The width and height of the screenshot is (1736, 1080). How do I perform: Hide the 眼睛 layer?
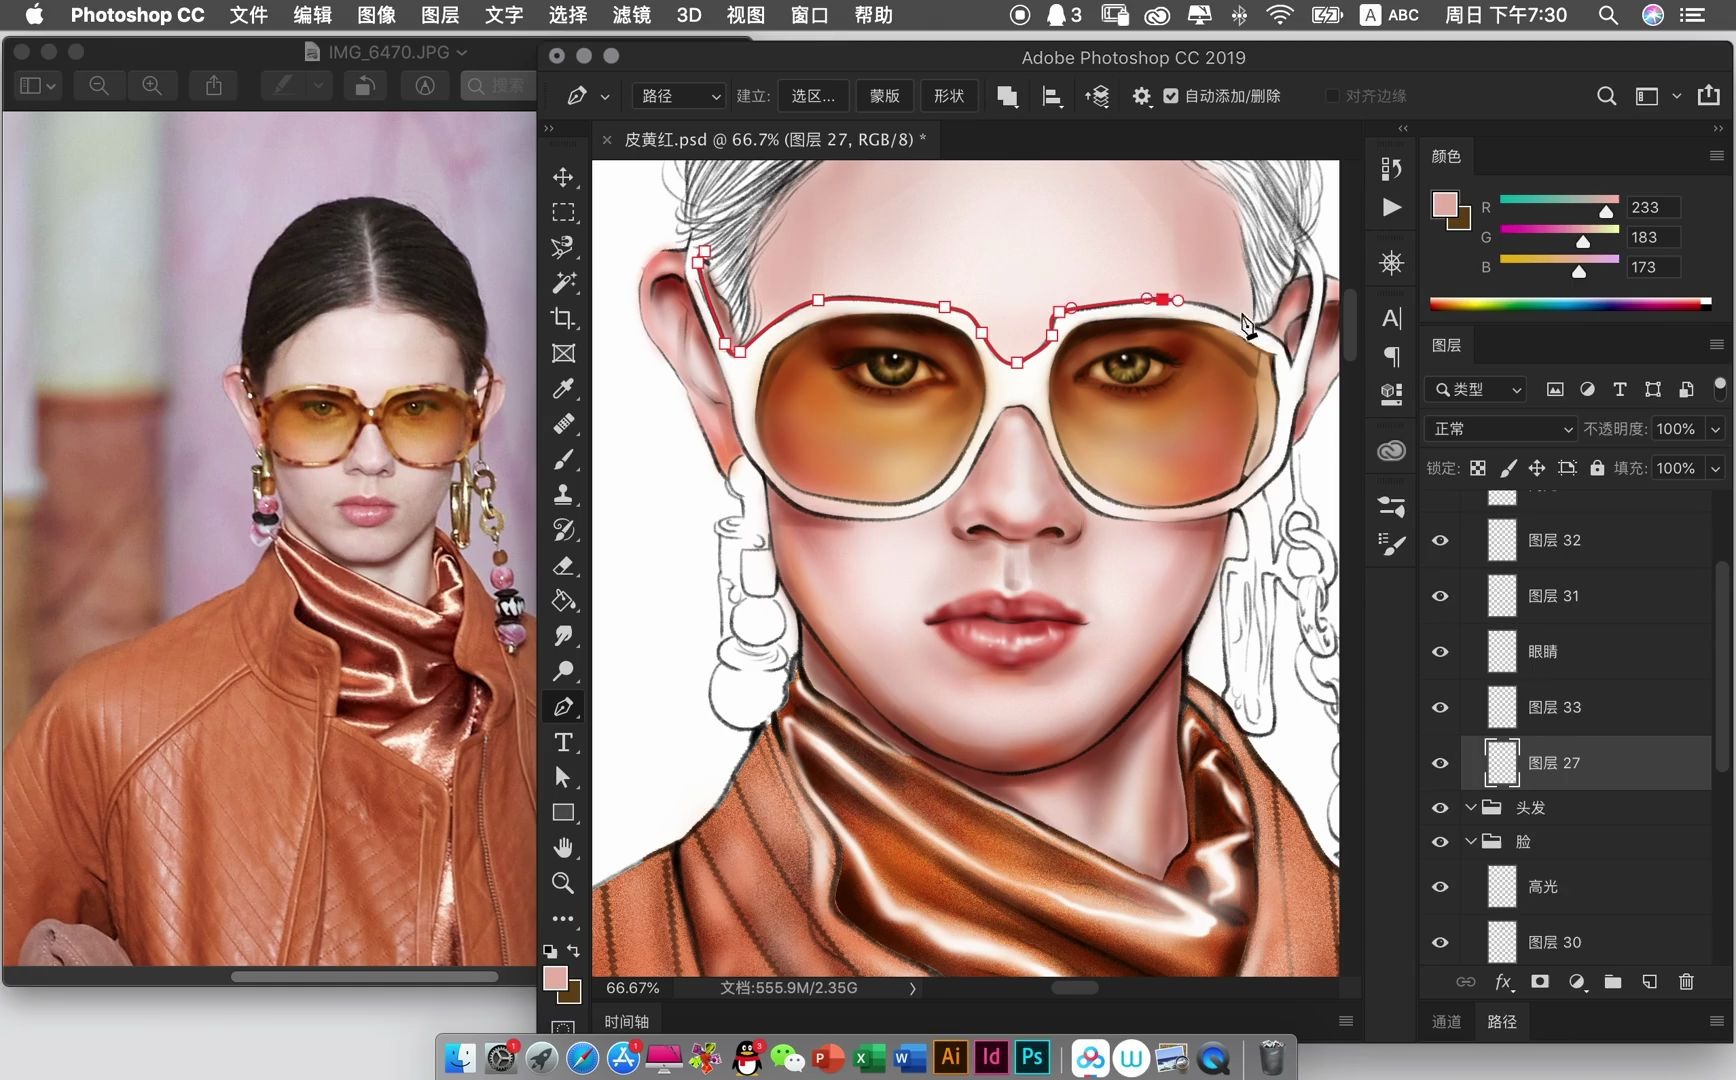pyautogui.click(x=1440, y=652)
